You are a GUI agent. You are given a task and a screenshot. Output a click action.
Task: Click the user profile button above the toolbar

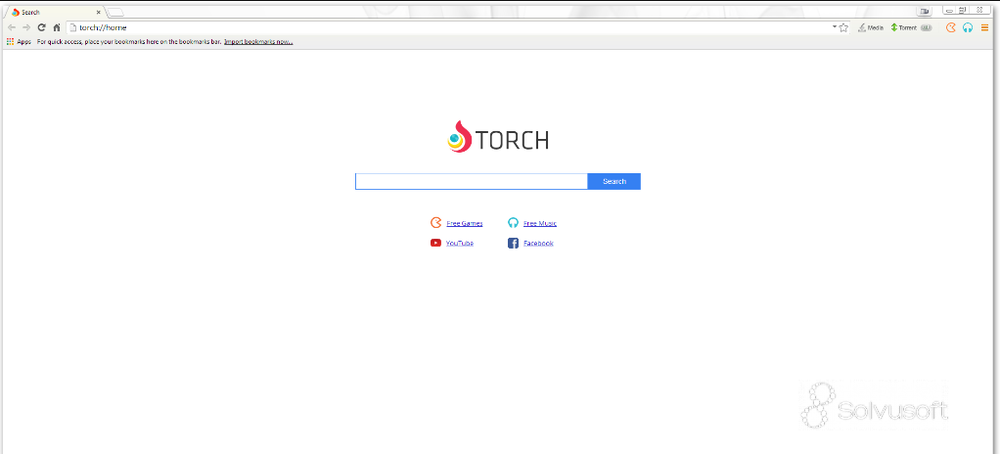coord(925,10)
